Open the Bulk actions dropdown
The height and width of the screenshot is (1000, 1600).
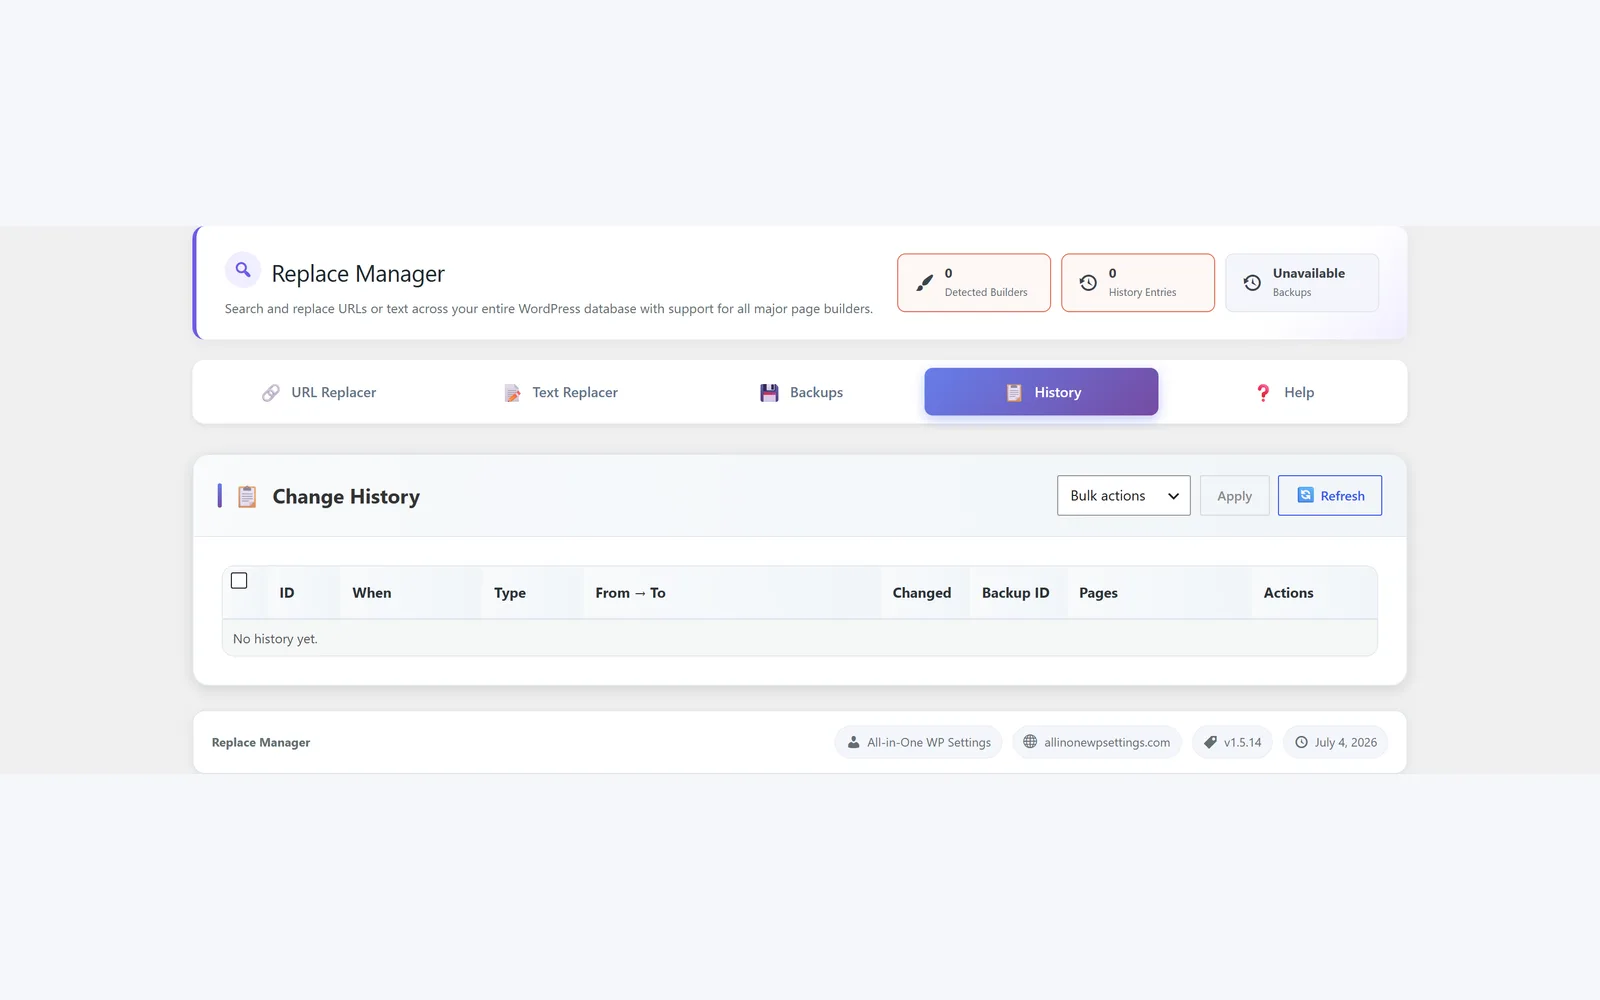tap(1123, 495)
